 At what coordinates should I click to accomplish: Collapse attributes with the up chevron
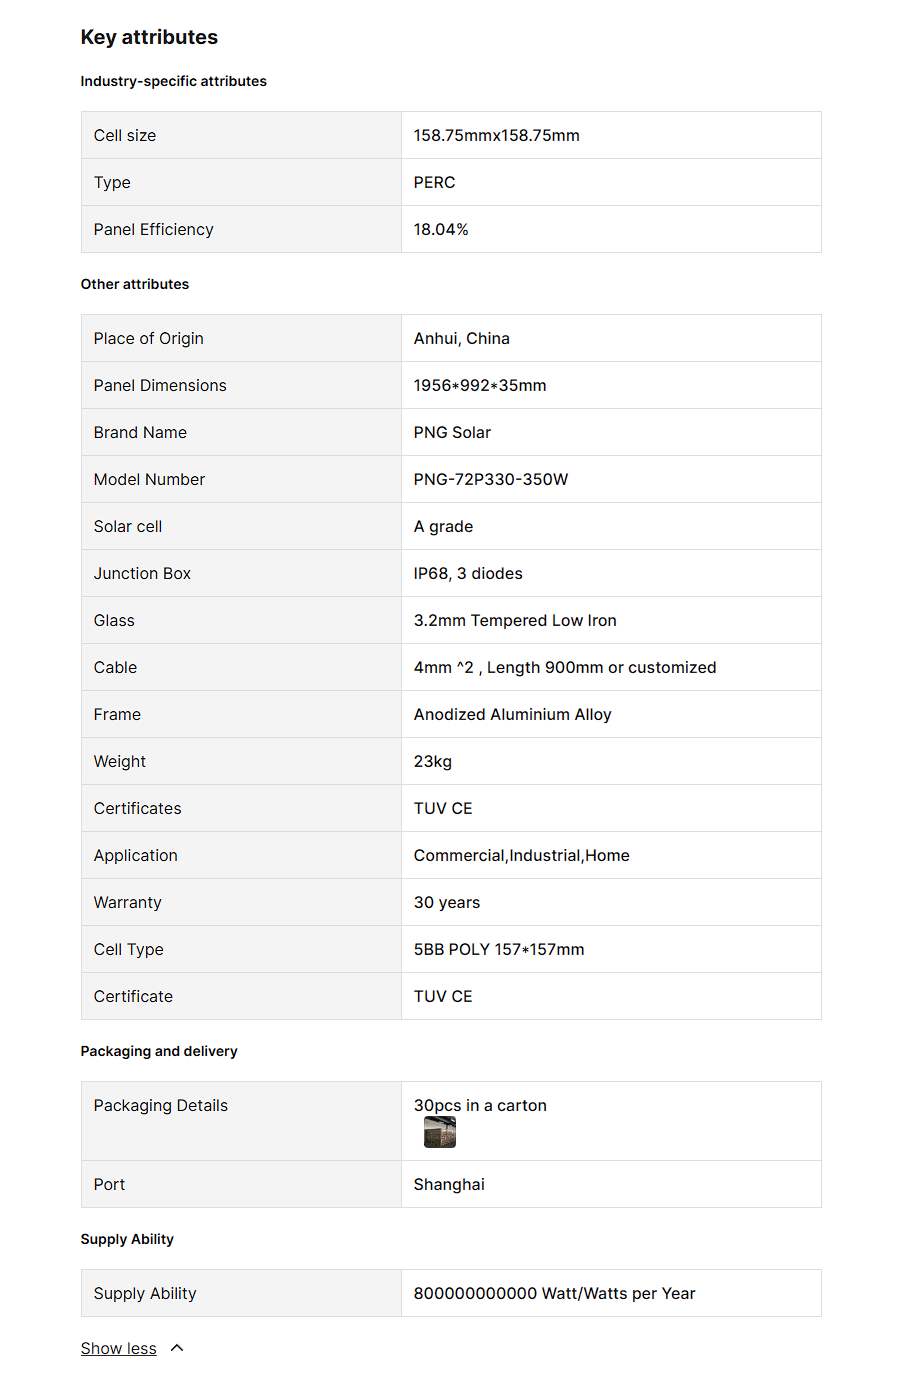coord(177,1348)
